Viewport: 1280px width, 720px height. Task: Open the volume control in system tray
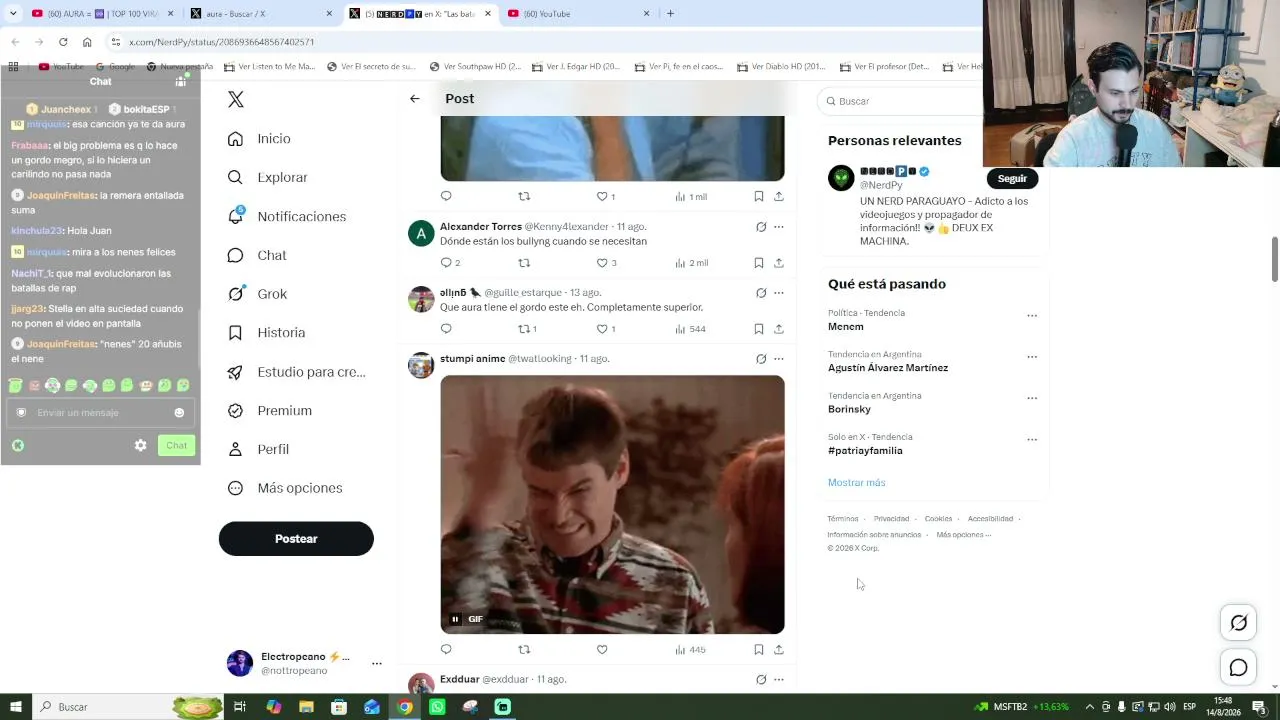1169,707
